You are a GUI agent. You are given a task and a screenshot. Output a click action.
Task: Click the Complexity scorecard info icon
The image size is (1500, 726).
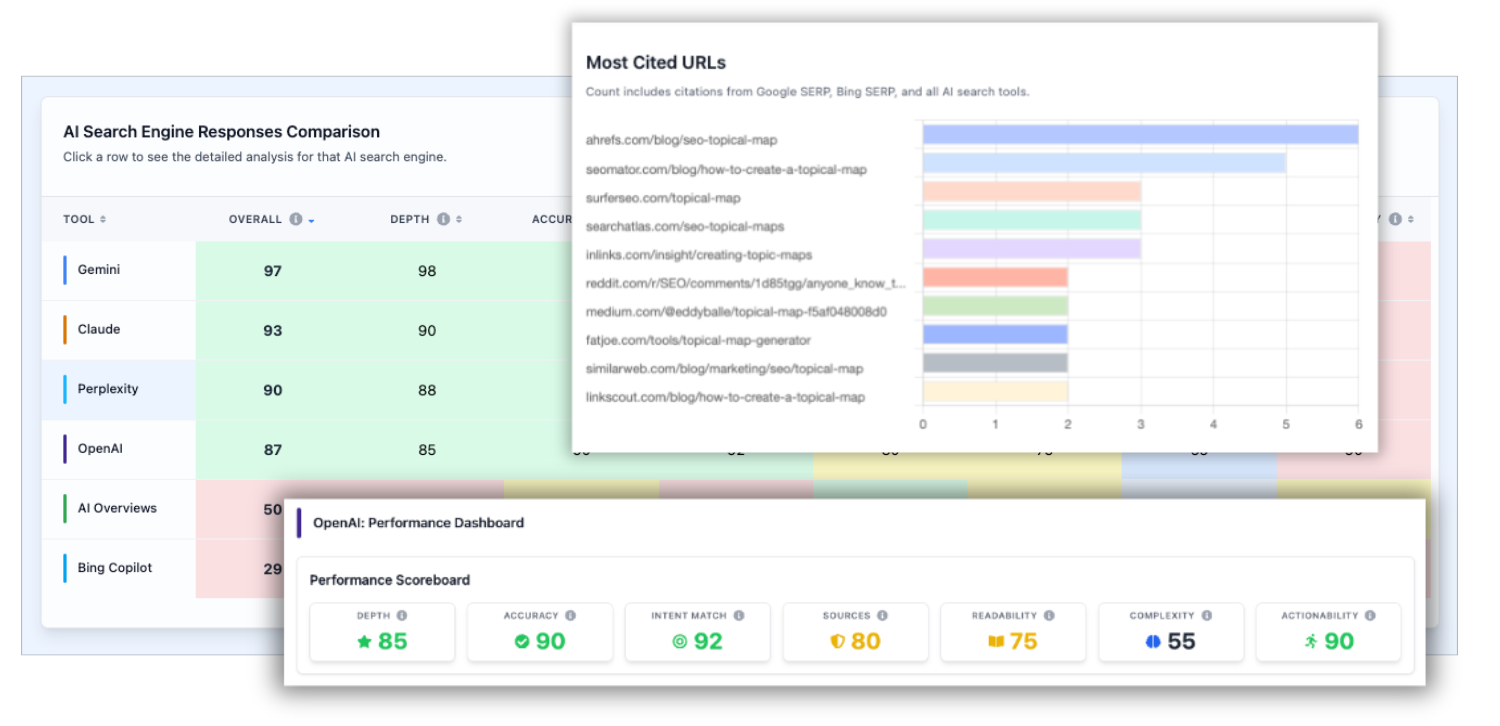(x=1207, y=616)
